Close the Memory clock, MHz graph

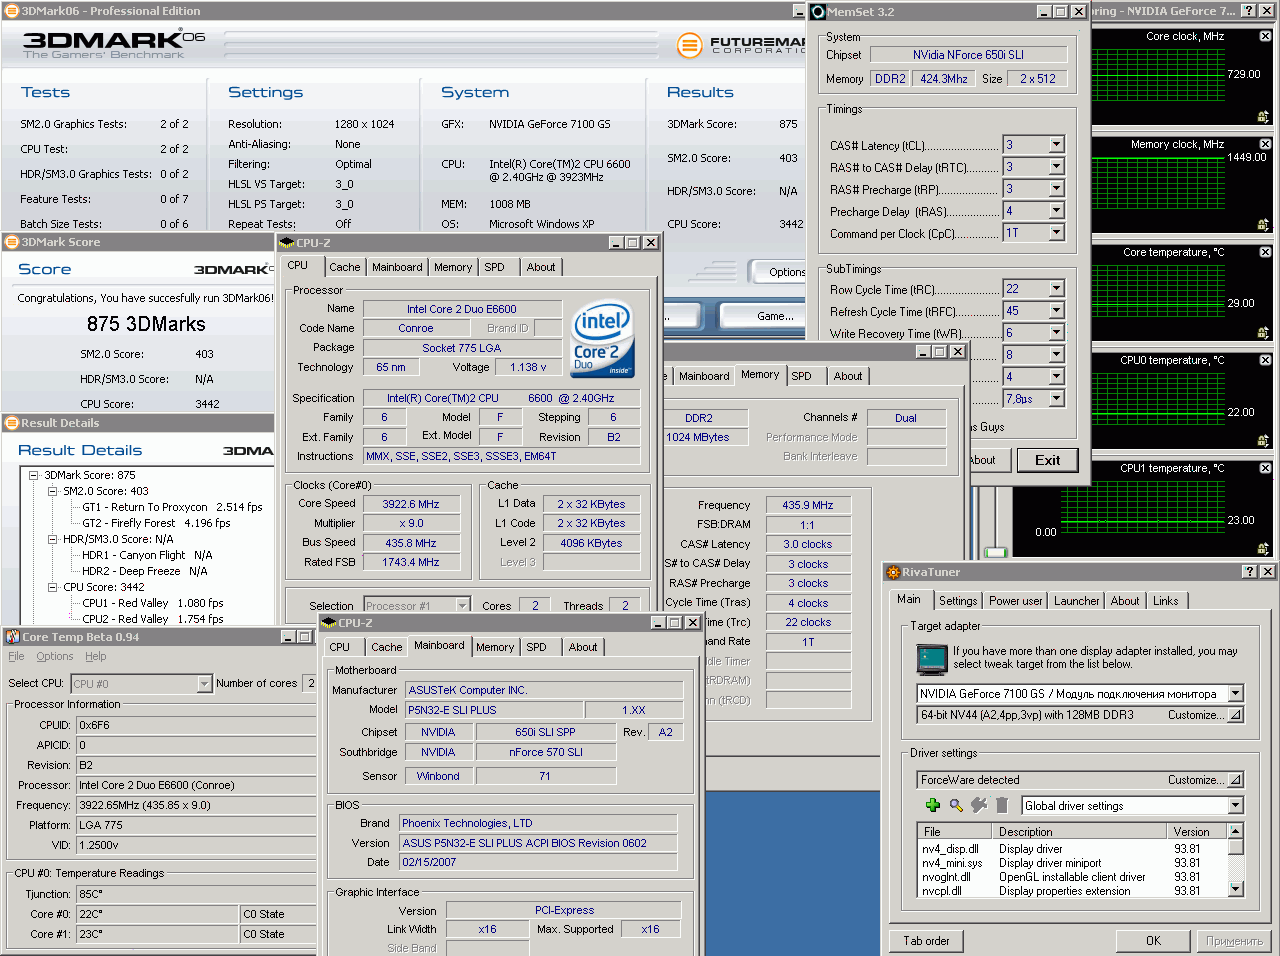(1265, 144)
